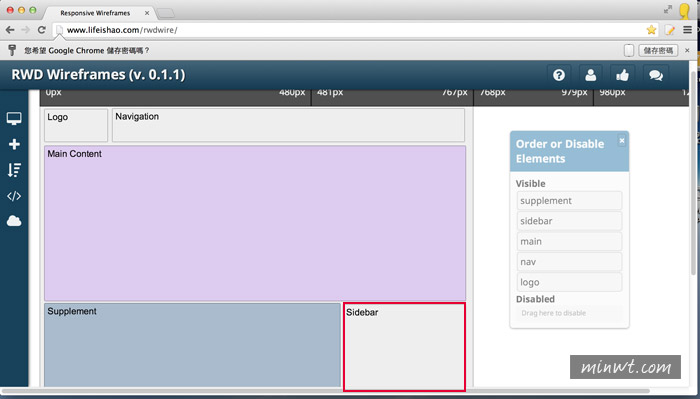This screenshot has height=399, width=700.
Task: Close the Order or Disable Elements panel
Action: tap(621, 141)
